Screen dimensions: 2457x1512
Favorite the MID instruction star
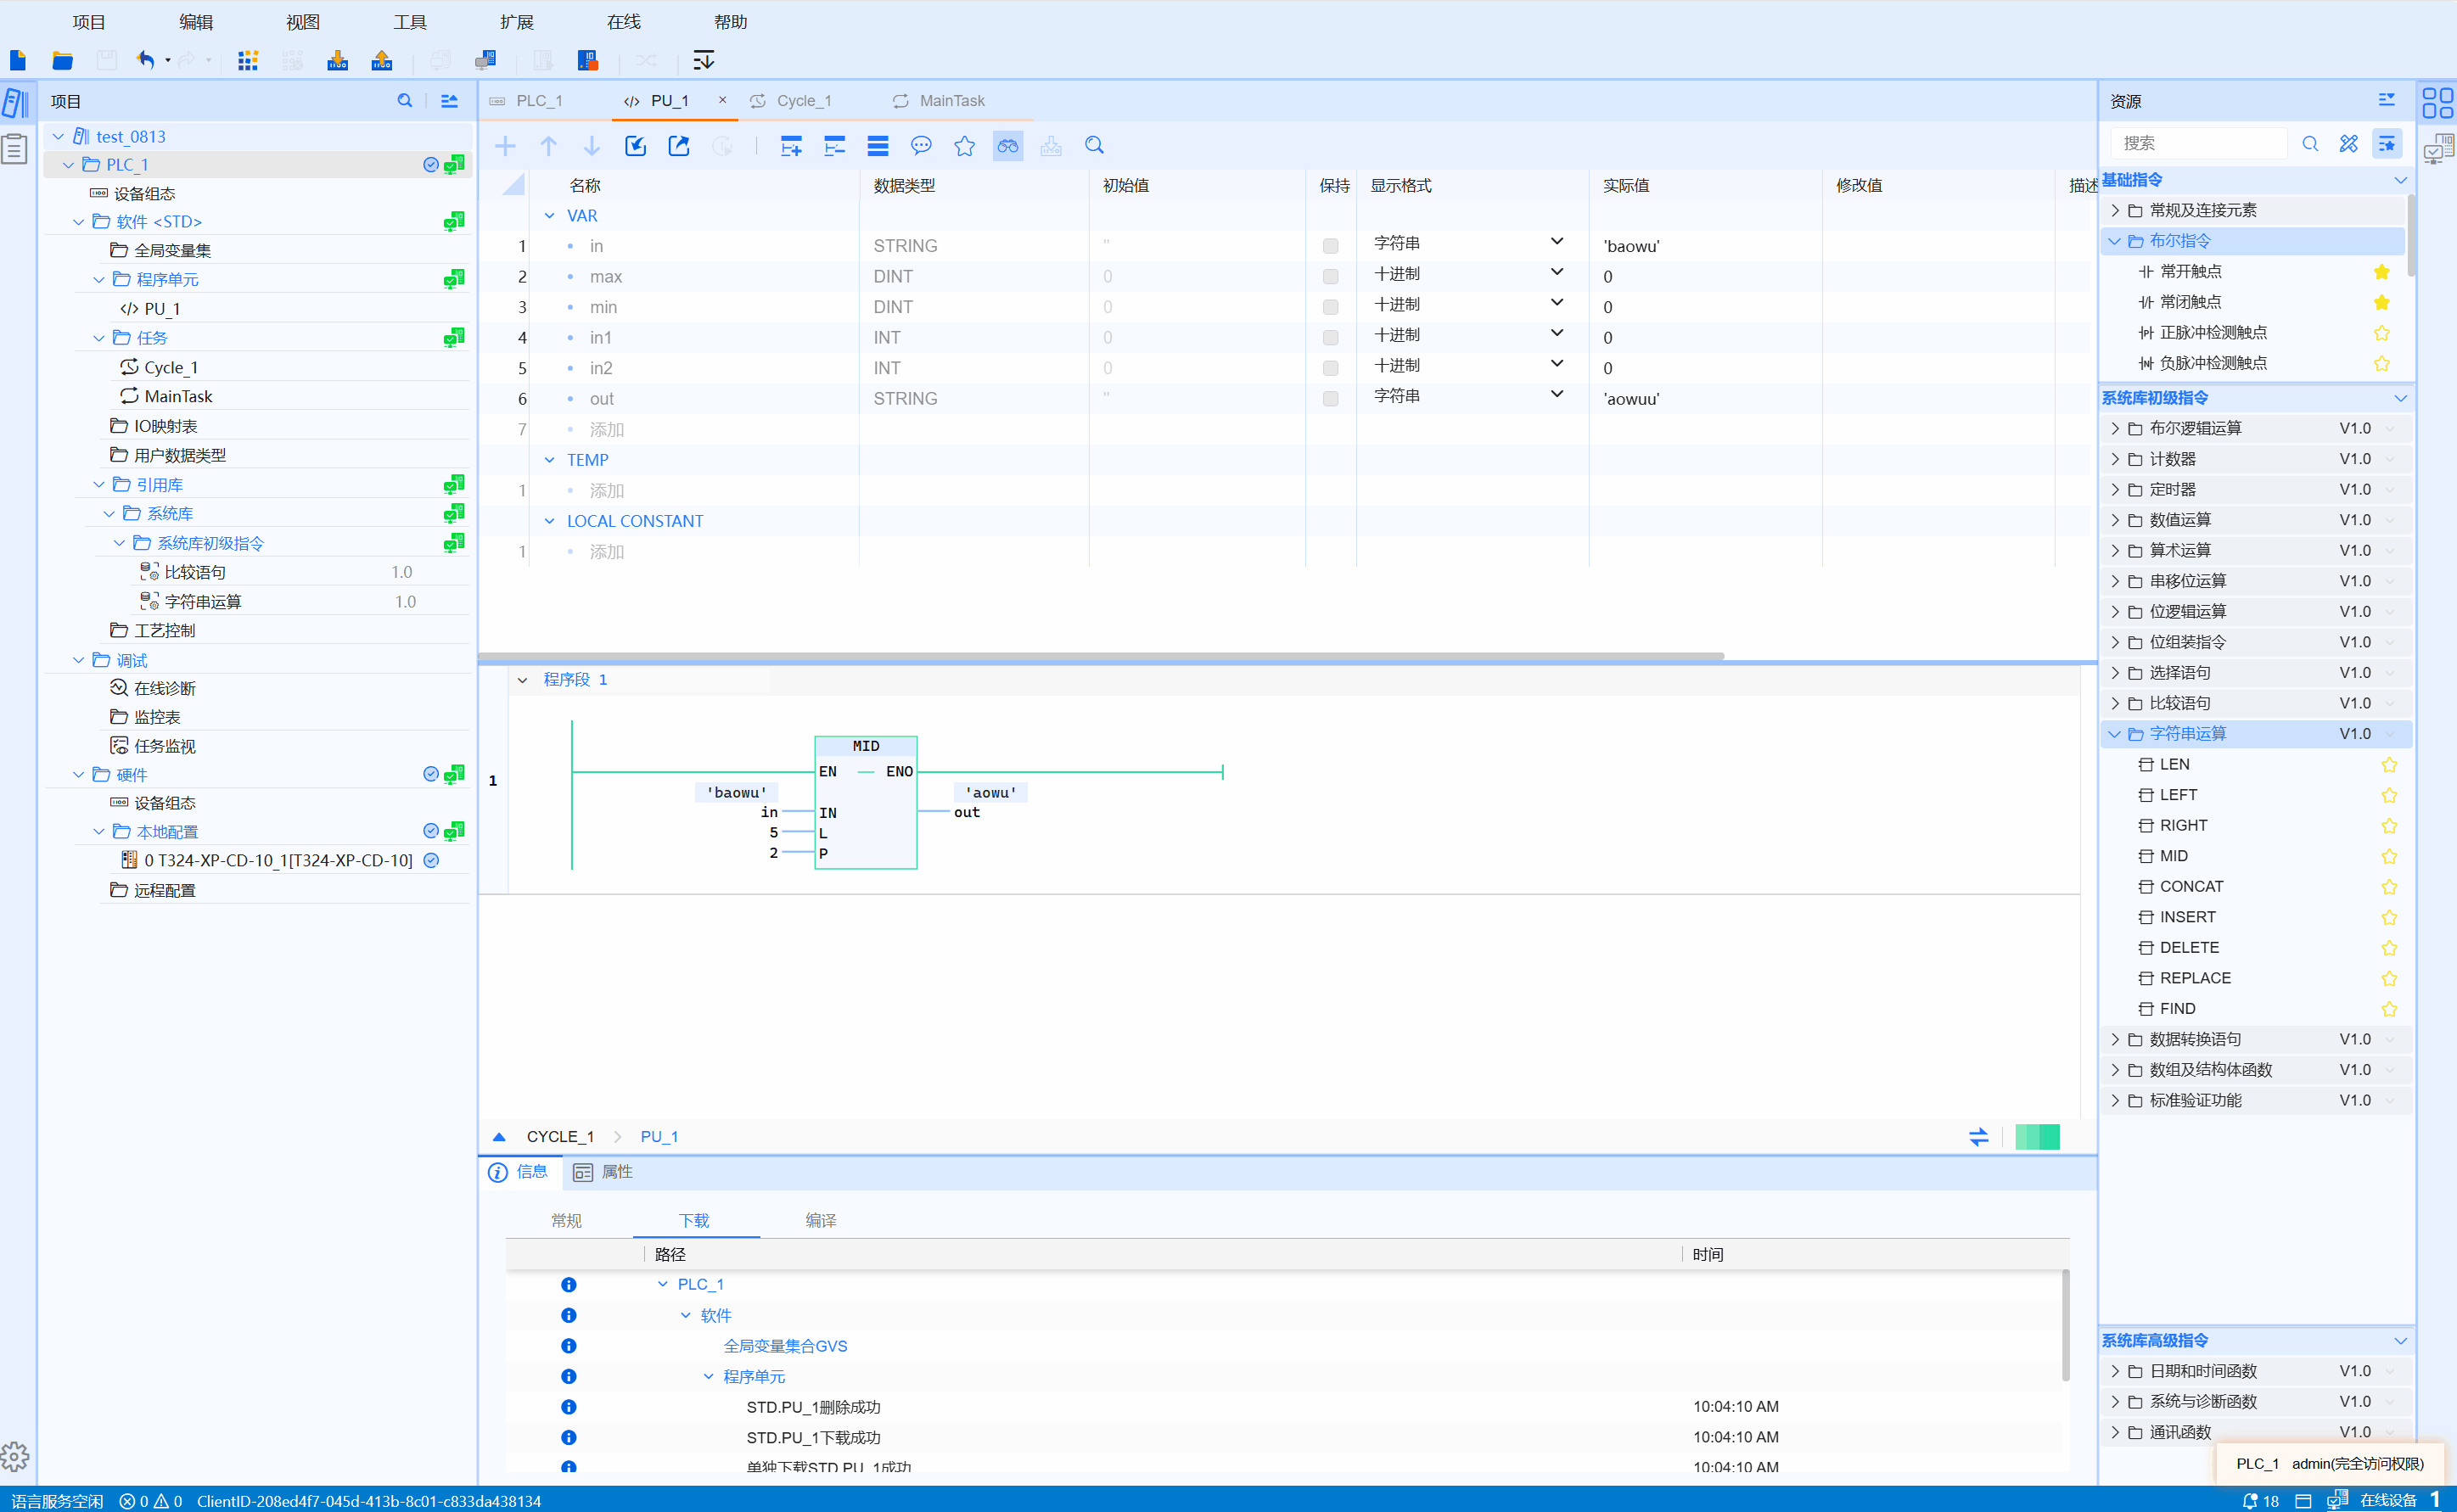pos(2388,856)
